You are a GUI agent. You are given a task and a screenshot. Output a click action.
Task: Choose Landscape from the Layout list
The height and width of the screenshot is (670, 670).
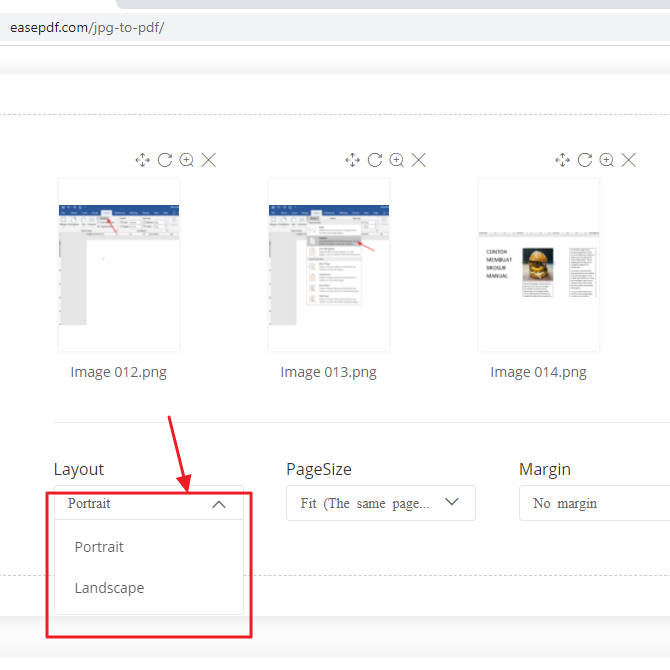point(110,588)
